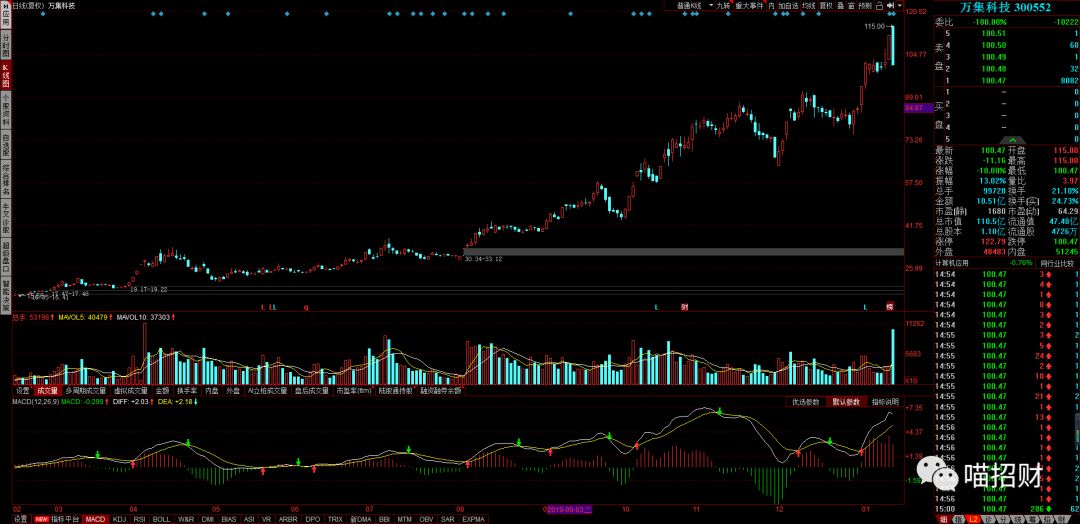Switch to W&R indicator tab
The height and width of the screenshot is (524, 1080).
185,519
